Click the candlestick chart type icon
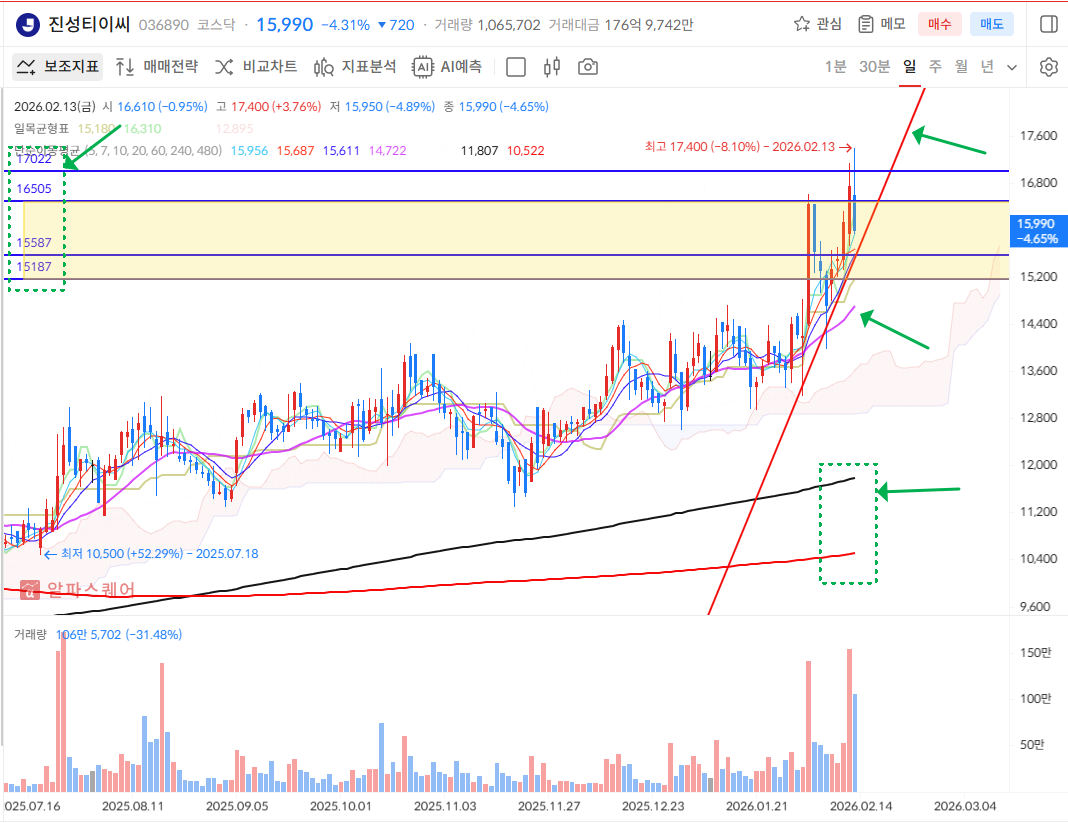1068x823 pixels. click(552, 67)
